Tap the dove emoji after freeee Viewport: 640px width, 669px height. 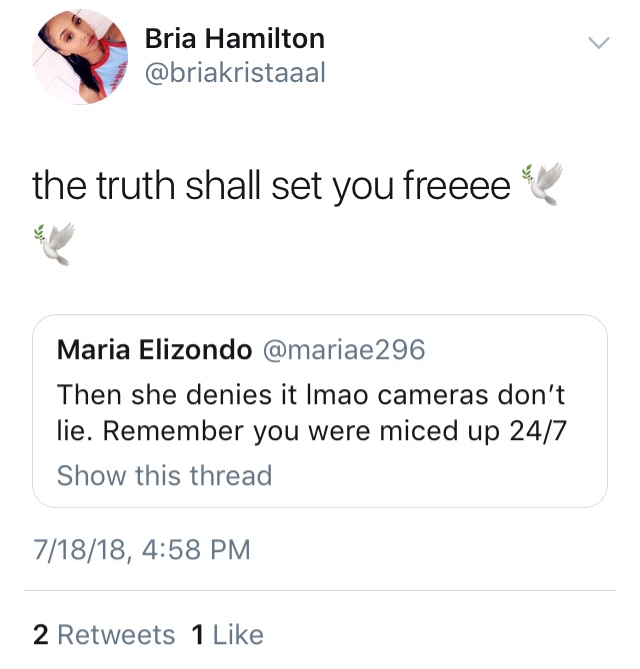[542, 184]
